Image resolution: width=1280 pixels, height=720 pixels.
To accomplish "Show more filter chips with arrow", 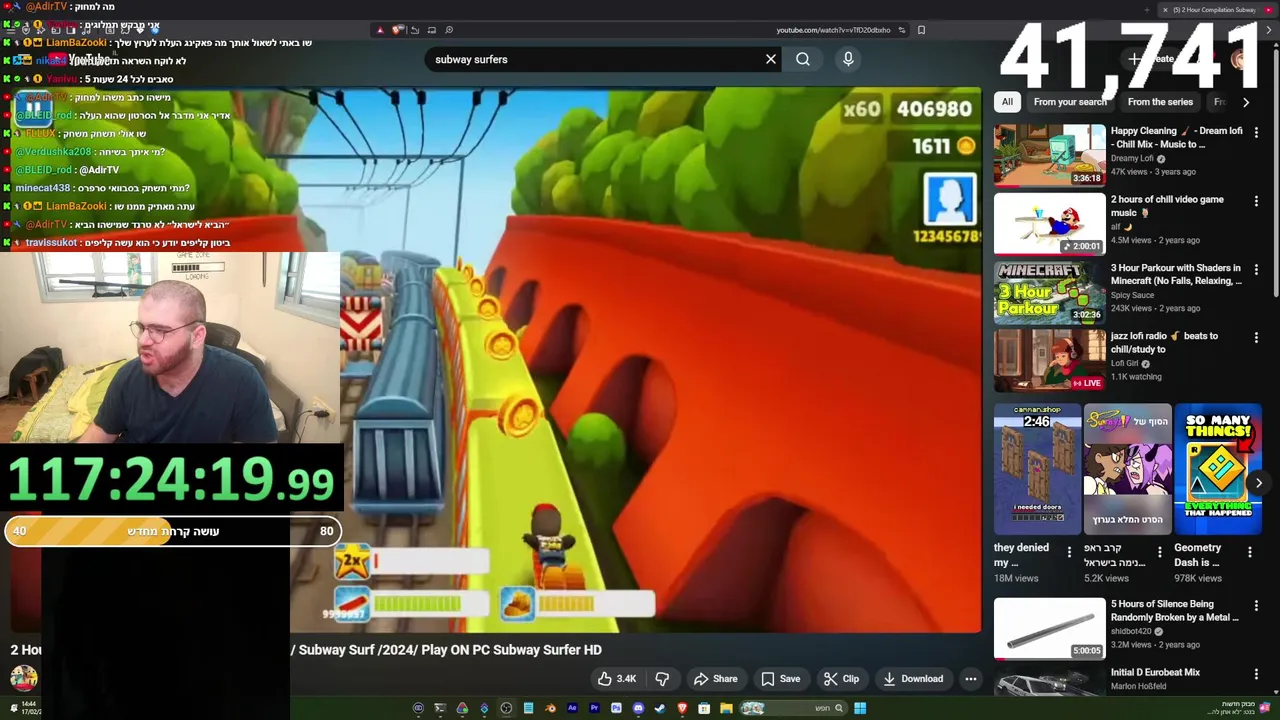I will pyautogui.click(x=1246, y=102).
